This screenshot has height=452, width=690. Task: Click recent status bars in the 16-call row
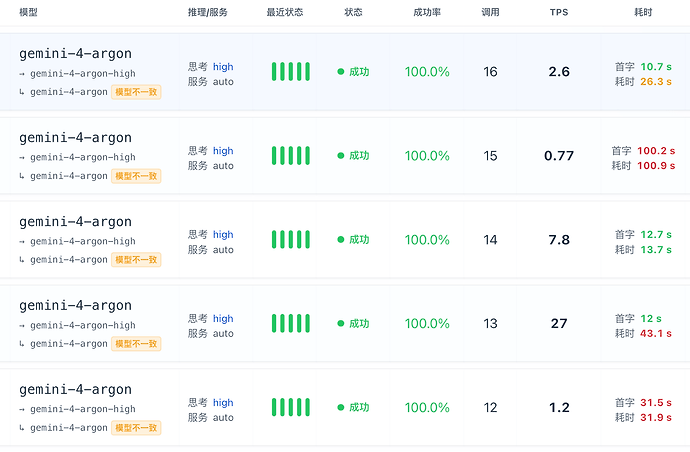[290, 71]
